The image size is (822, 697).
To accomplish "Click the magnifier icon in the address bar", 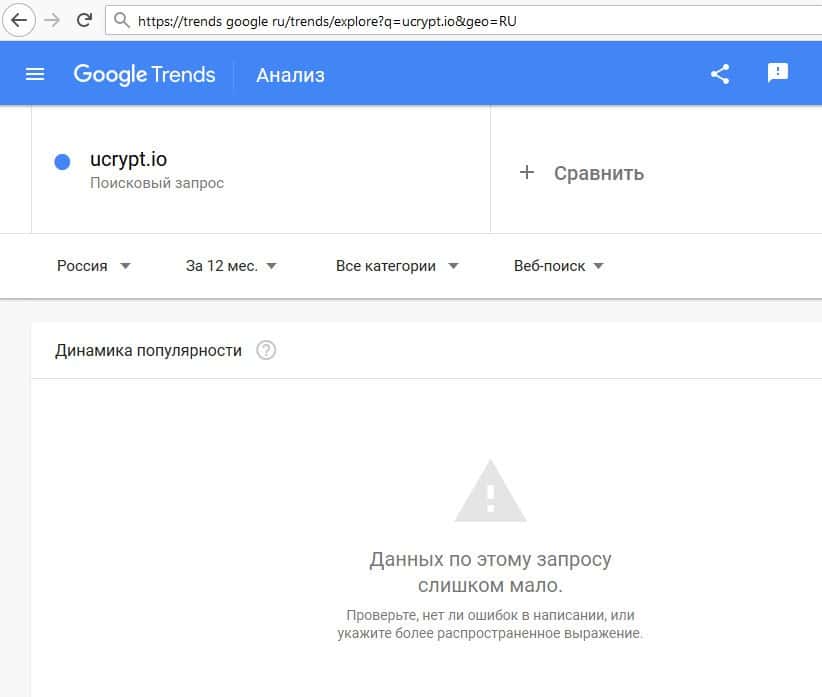I will [121, 20].
